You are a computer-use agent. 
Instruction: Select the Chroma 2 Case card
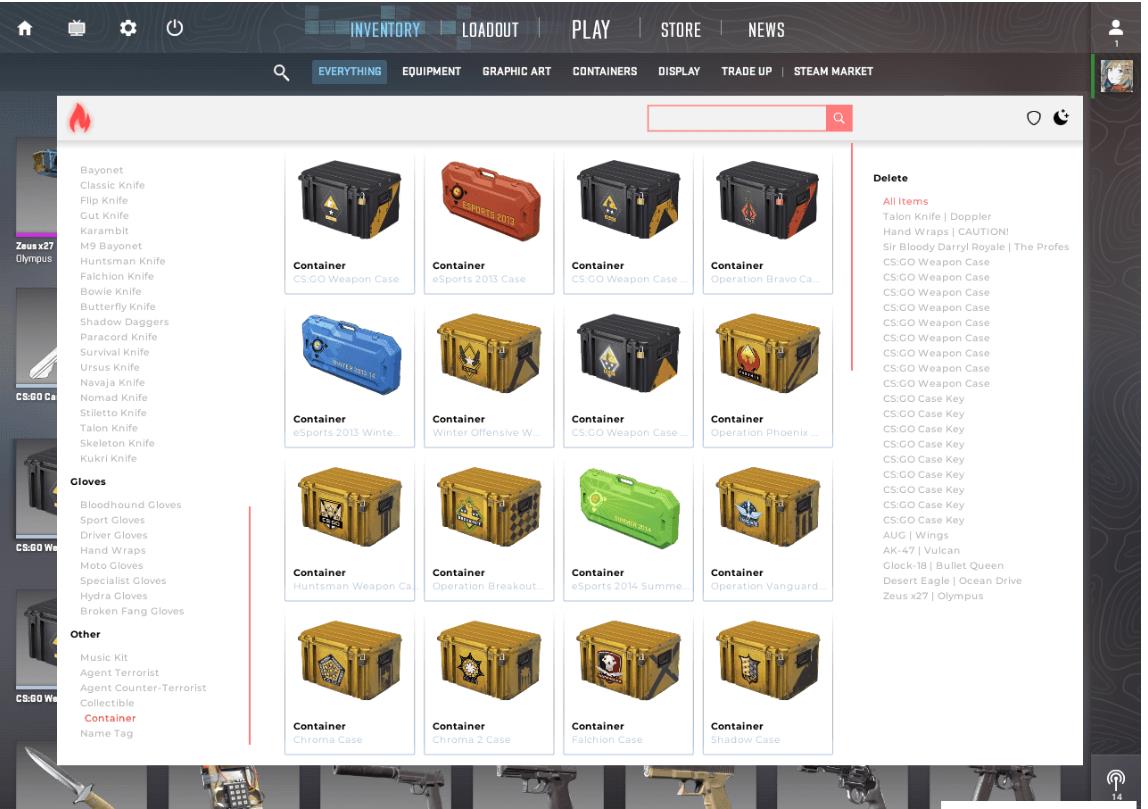point(488,684)
